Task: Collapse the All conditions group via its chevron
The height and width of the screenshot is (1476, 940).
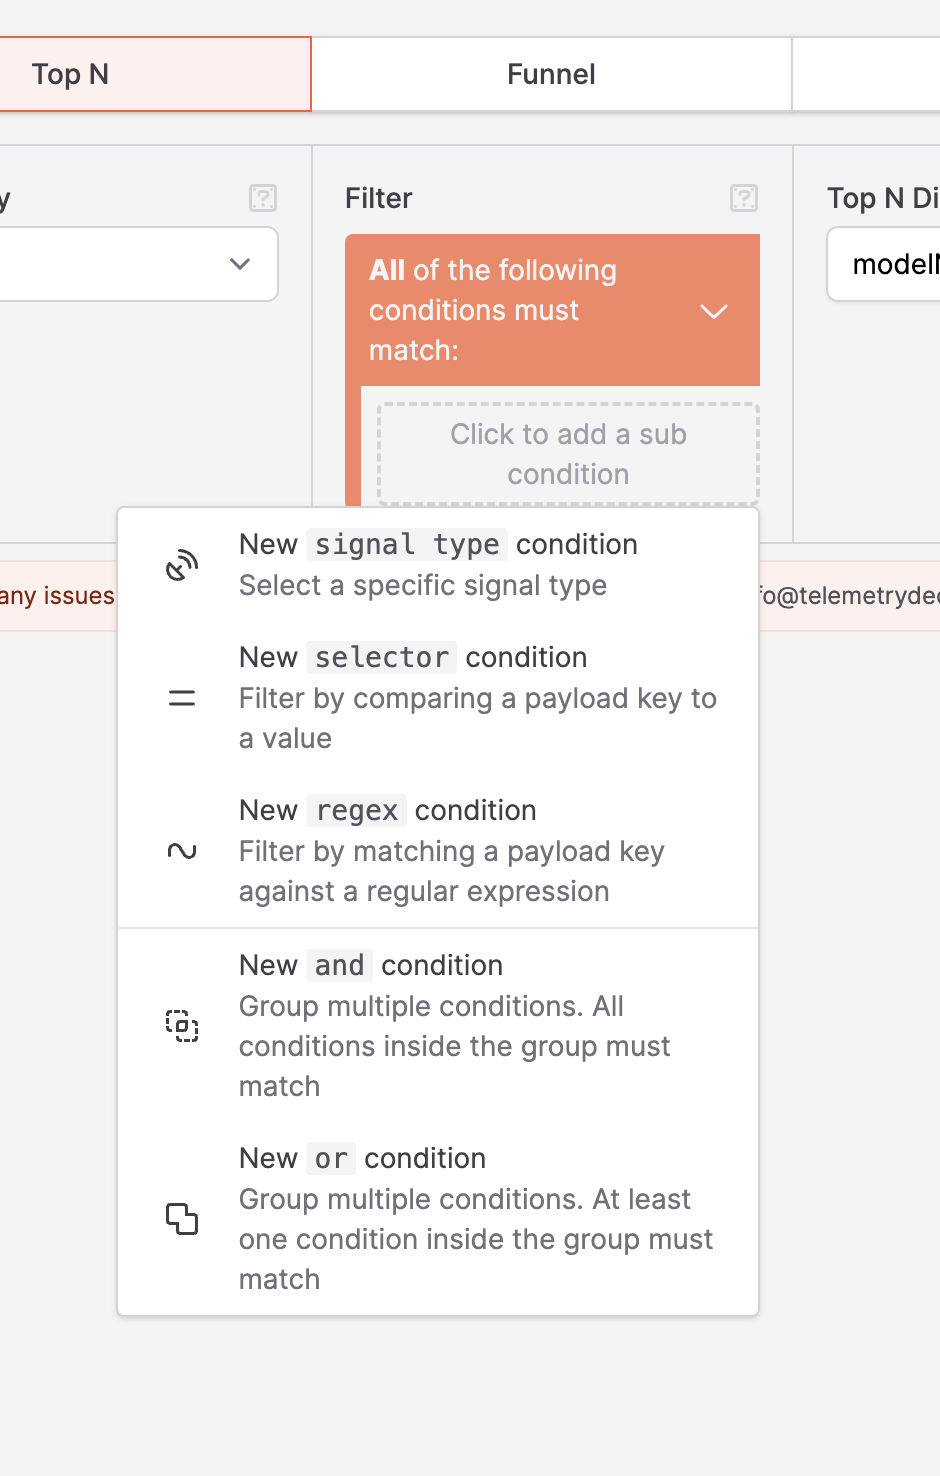Action: pyautogui.click(x=715, y=312)
